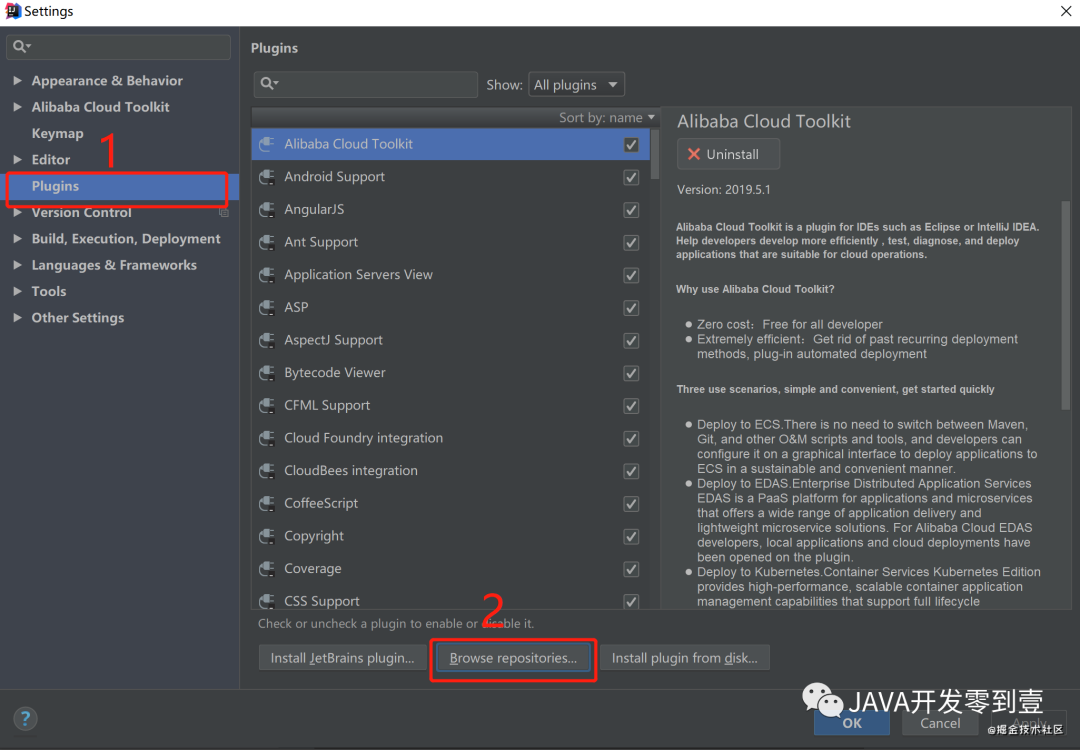Expand Appearance & Behavior tree arrow
The image size is (1080, 750).
[x=17, y=81]
